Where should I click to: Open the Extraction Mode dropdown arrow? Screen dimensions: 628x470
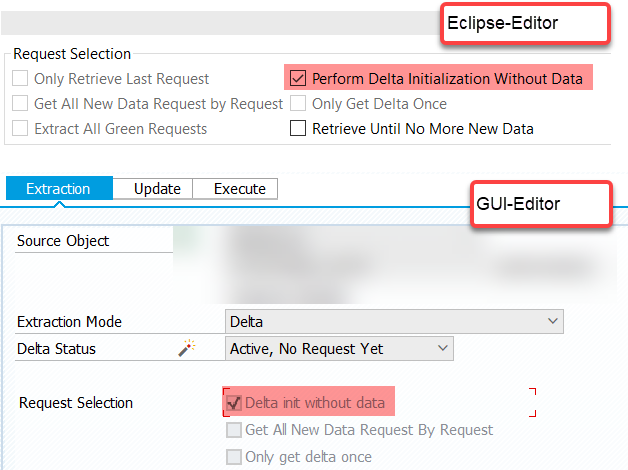(x=553, y=321)
